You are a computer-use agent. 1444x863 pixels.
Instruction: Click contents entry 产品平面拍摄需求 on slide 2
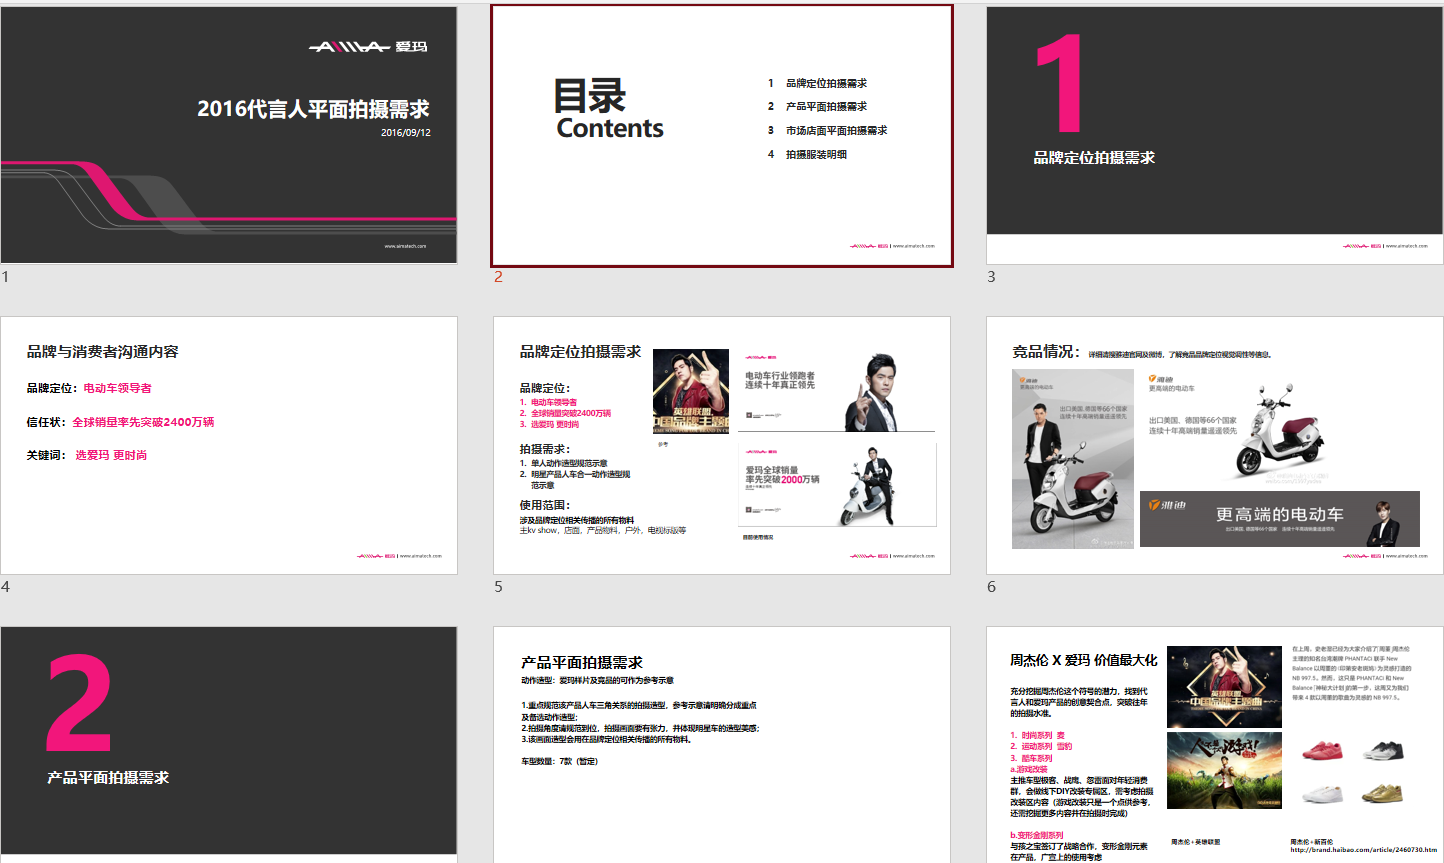(x=826, y=106)
